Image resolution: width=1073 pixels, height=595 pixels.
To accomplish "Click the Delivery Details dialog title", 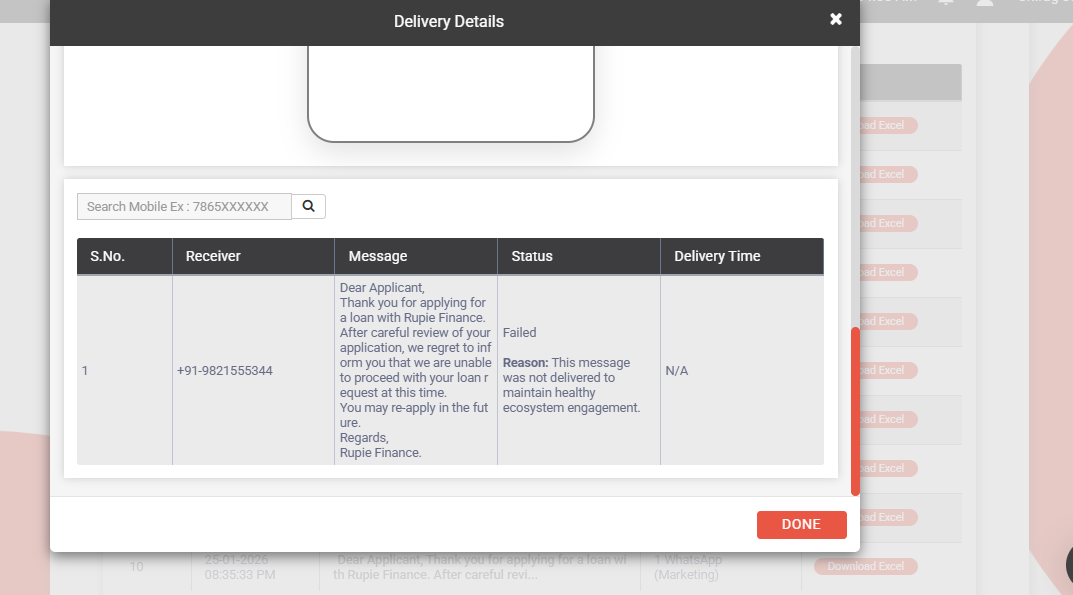I will [x=449, y=21].
